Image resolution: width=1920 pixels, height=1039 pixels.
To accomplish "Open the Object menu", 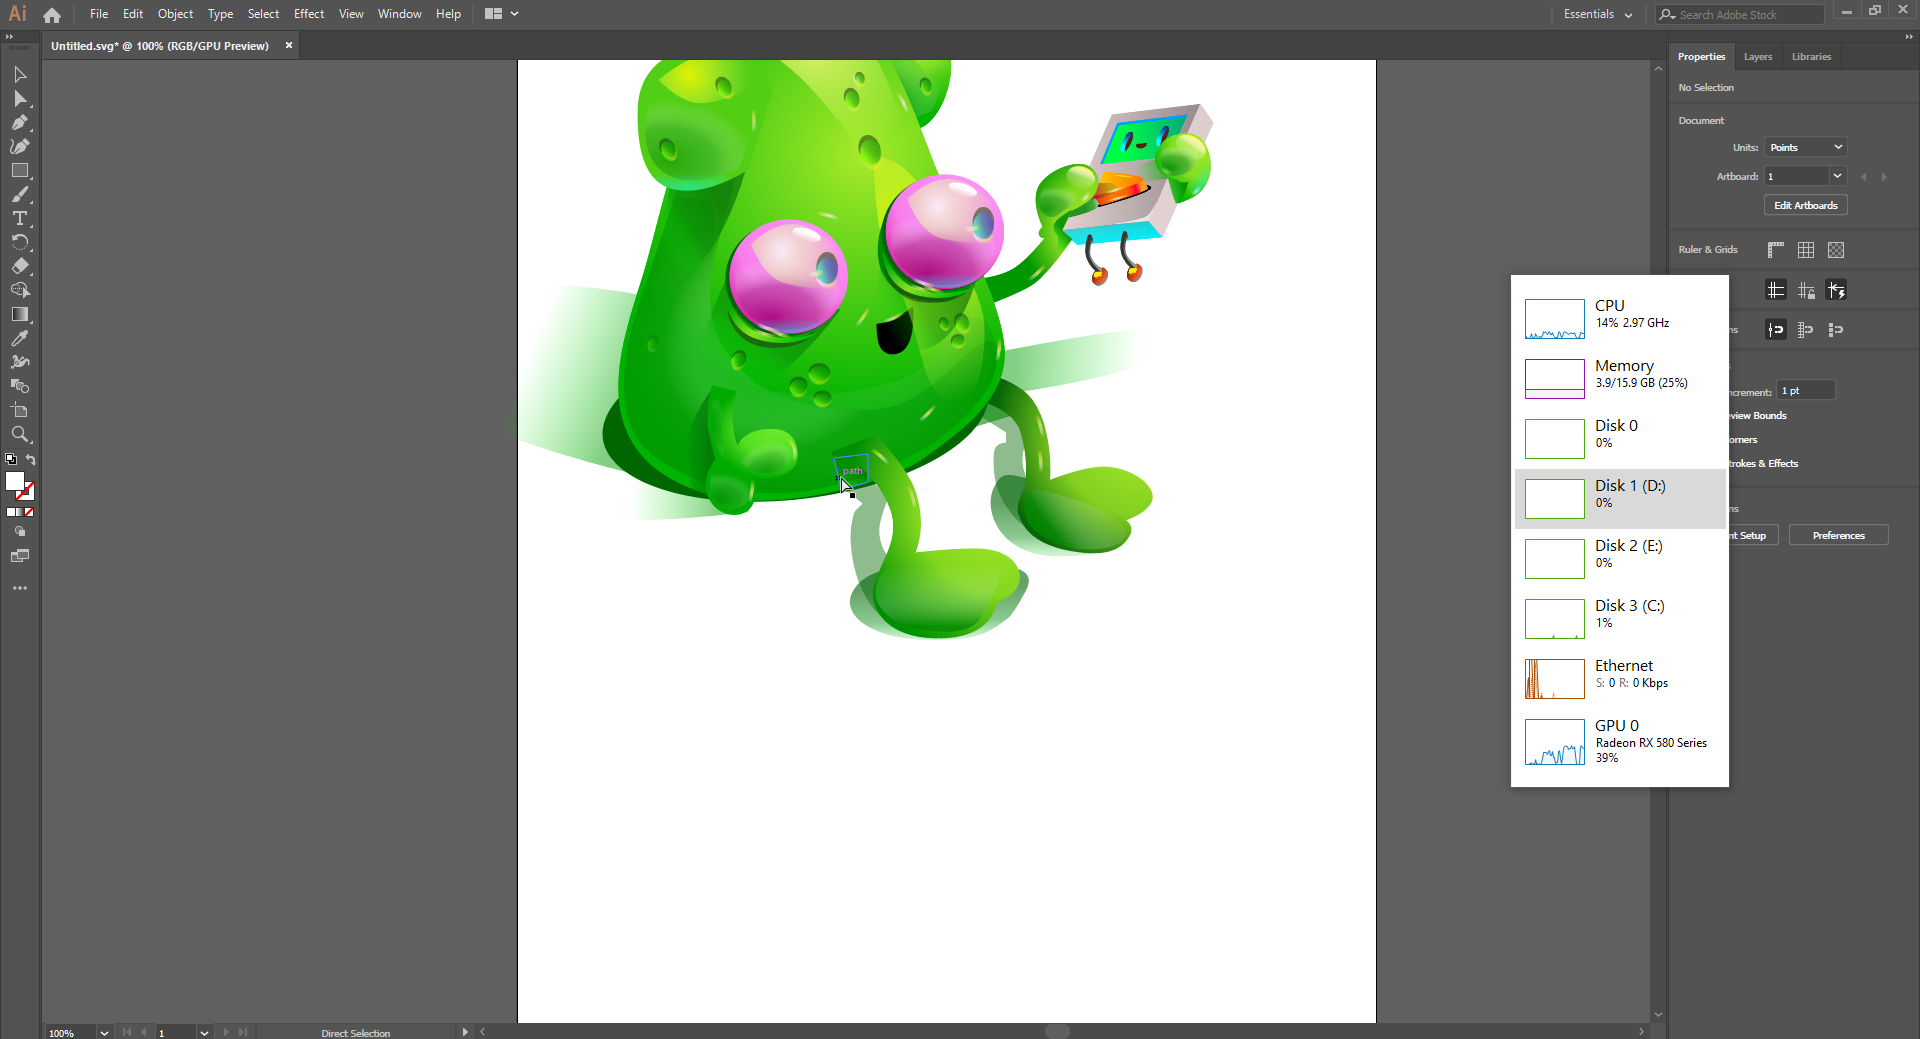I will click(x=175, y=14).
